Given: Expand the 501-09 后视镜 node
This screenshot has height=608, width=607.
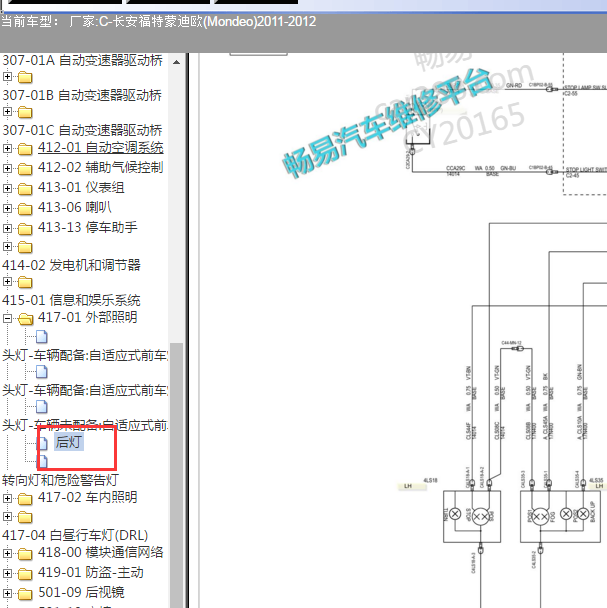Looking at the screenshot, I should click(x=7, y=593).
